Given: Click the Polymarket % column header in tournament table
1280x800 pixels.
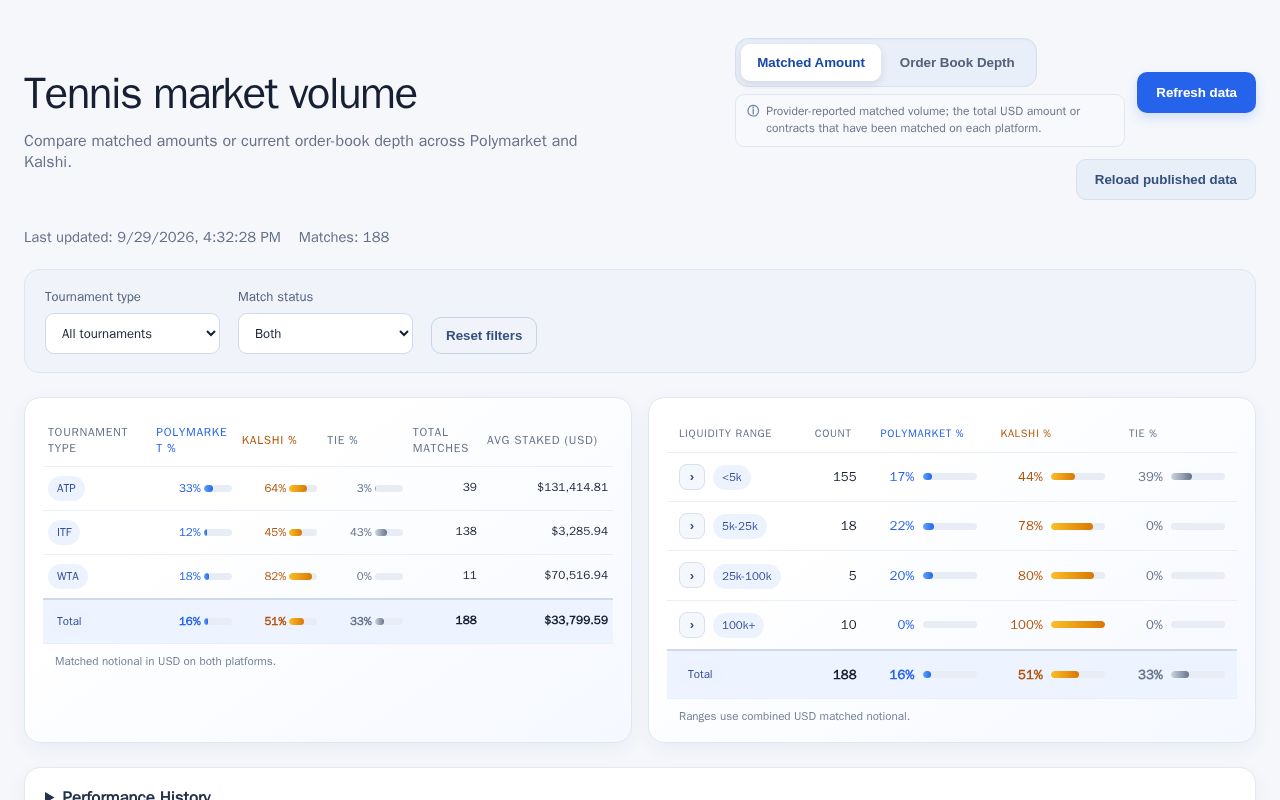Looking at the screenshot, I should 191,440.
